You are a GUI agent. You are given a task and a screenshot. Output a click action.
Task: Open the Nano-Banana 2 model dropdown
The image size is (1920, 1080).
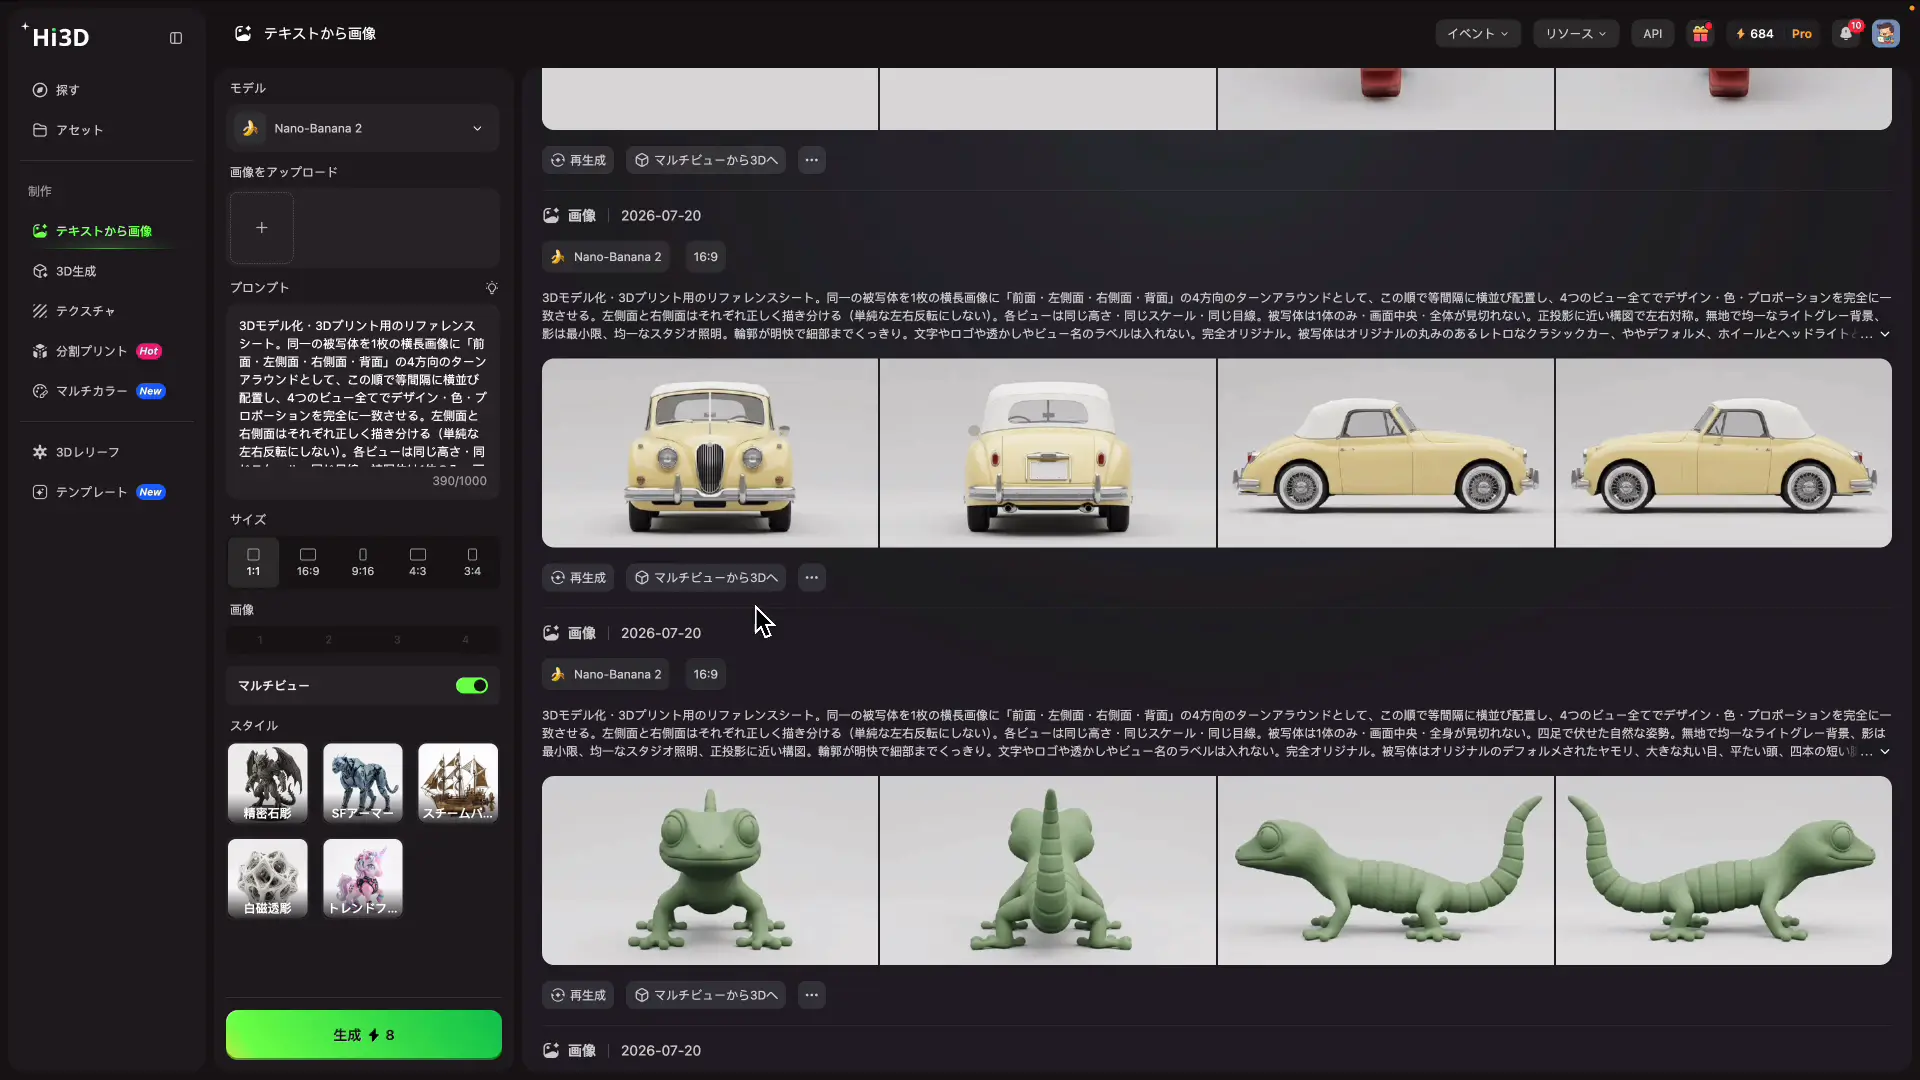[363, 128]
